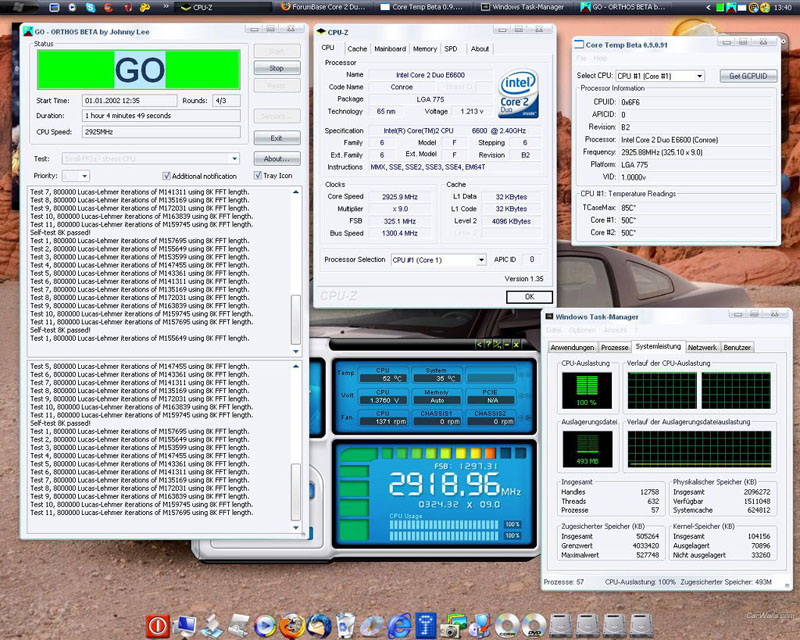The height and width of the screenshot is (640, 800).
Task: Click the 493 MB Auslagerungsdatei meter
Action: (587, 449)
